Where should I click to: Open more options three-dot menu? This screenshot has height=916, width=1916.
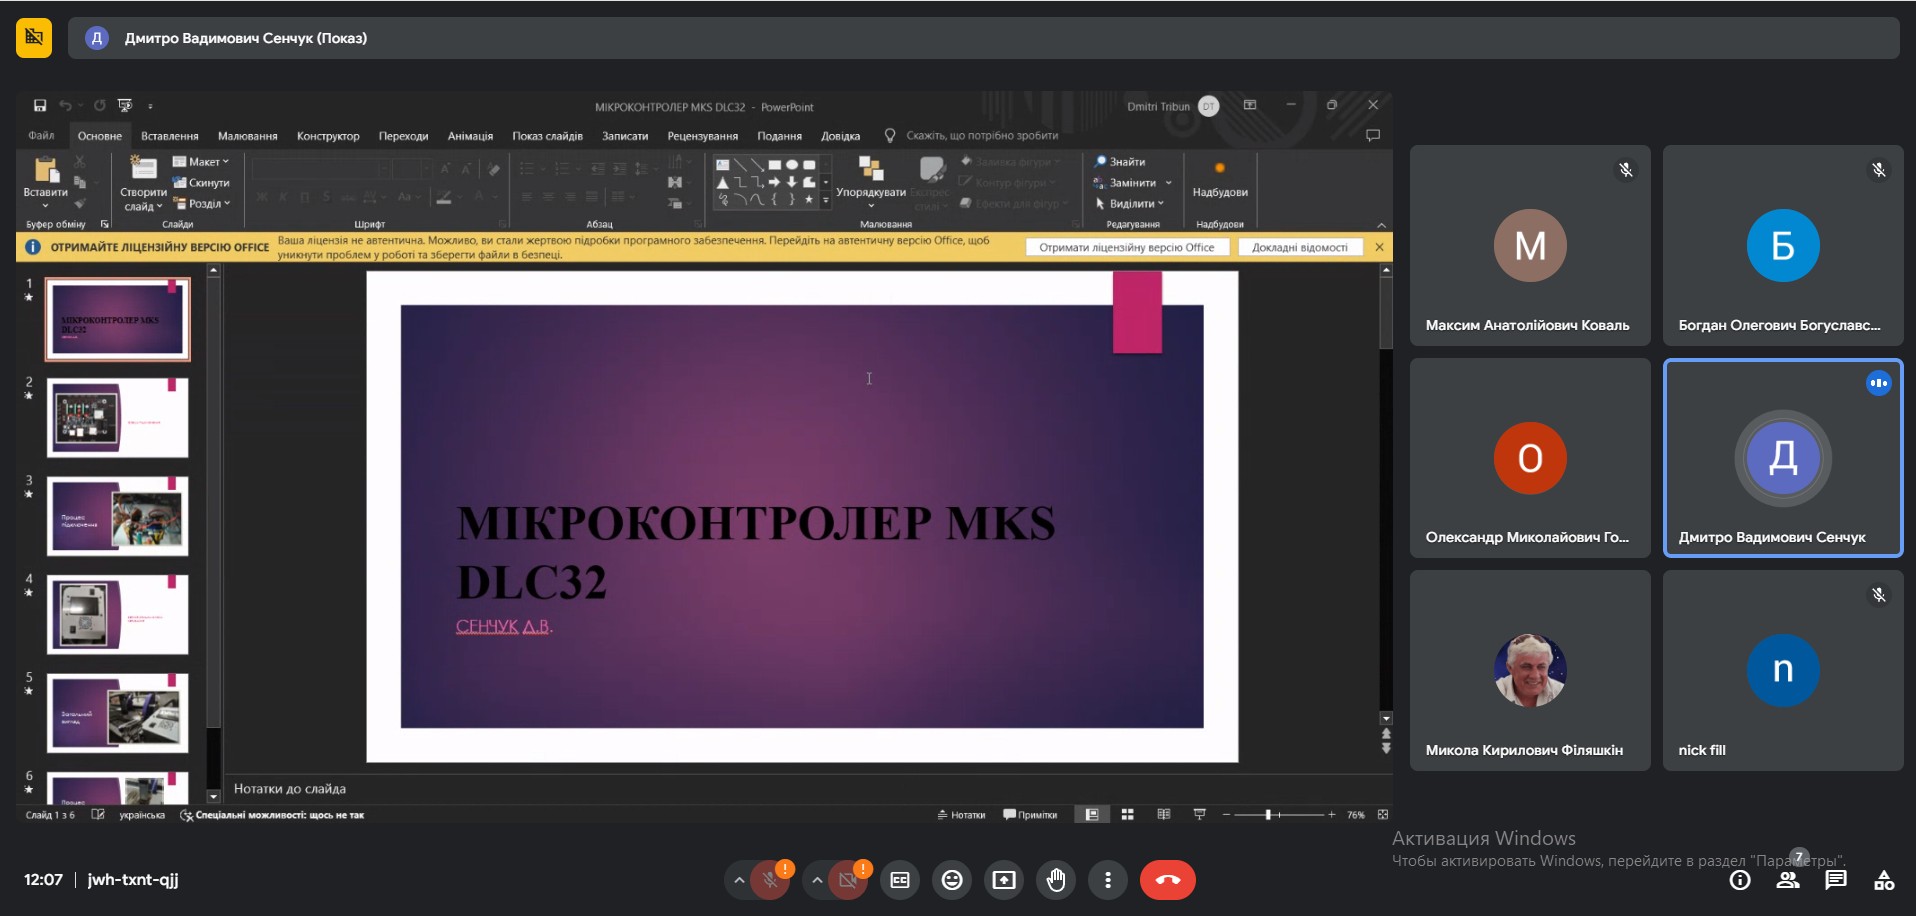coord(1107,880)
